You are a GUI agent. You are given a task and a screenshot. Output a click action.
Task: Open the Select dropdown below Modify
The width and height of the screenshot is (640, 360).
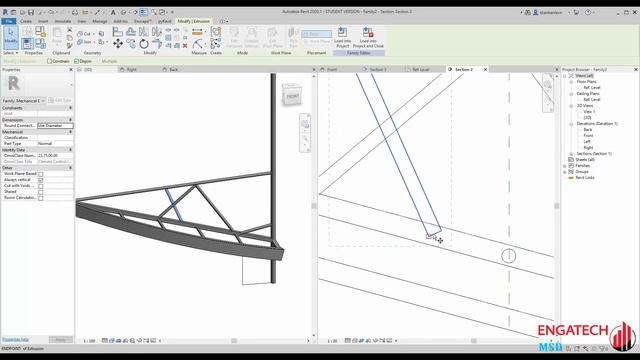pos(11,53)
